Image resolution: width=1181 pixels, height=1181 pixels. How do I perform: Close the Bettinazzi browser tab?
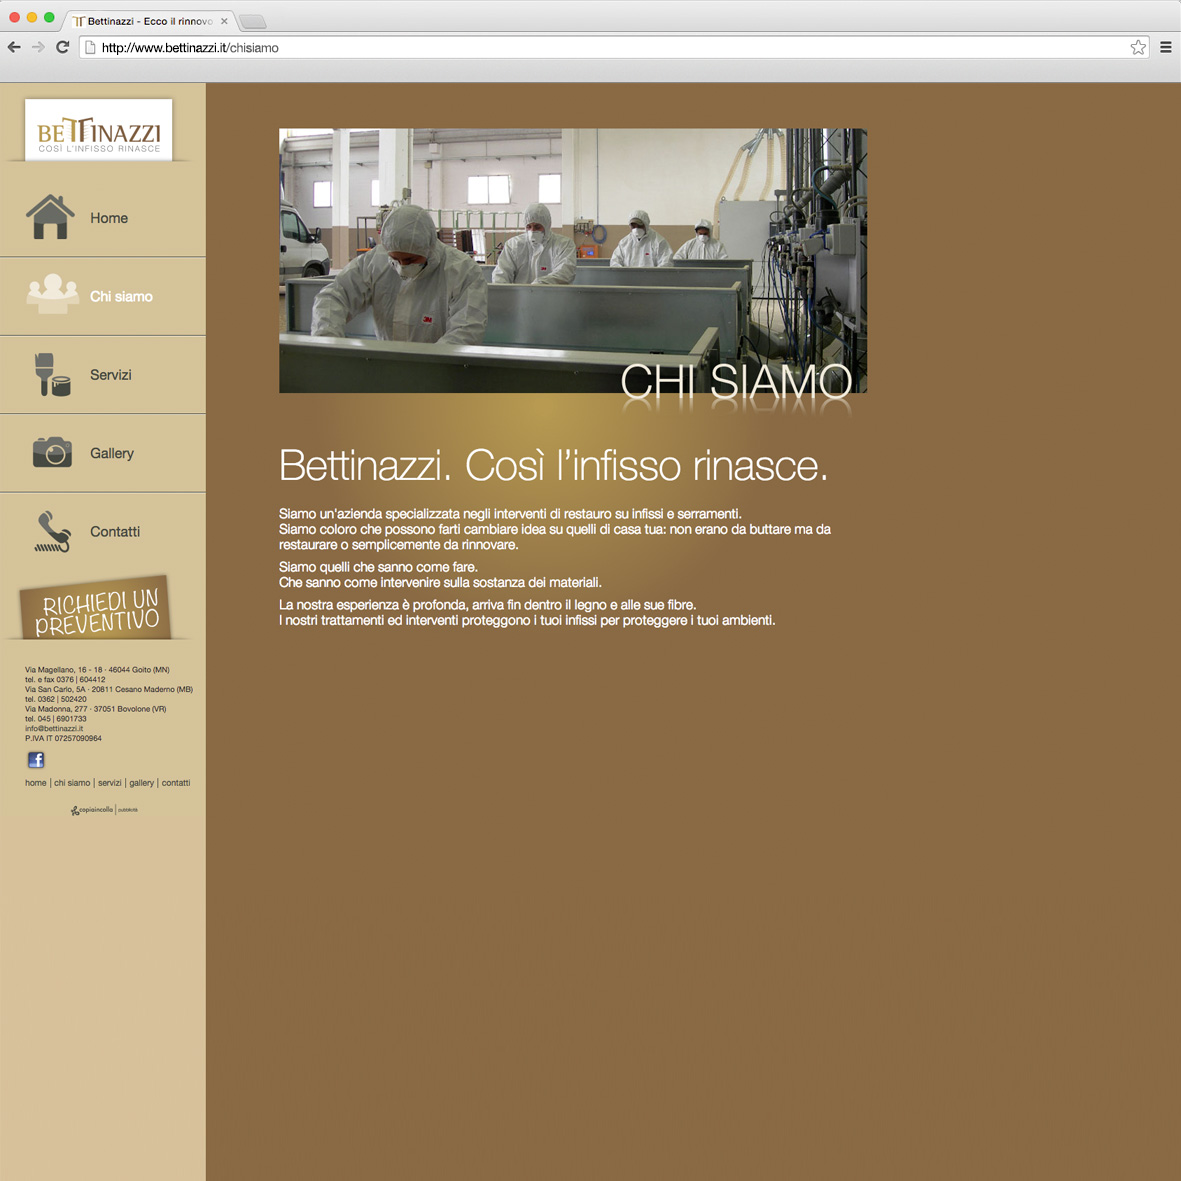click(224, 21)
